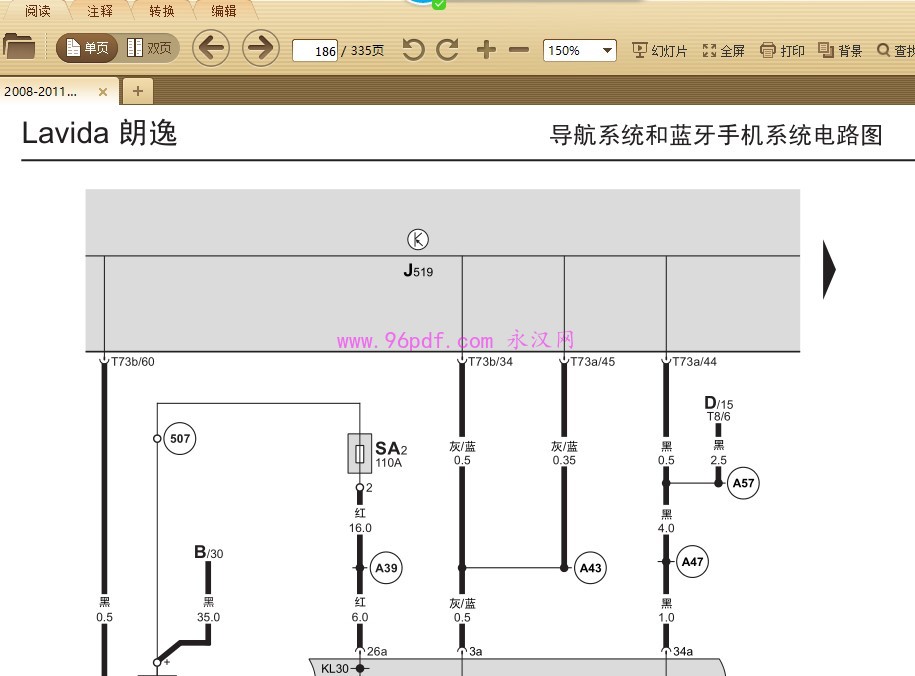Click the T73a/44 connector label

pyautogui.click(x=694, y=362)
